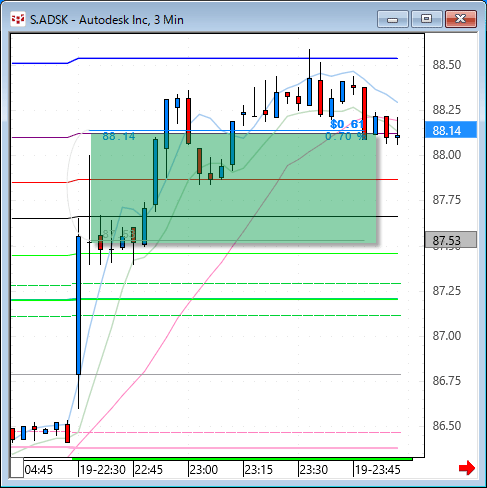
Task: Click the blue 88.14 price marker
Action: (x=451, y=130)
